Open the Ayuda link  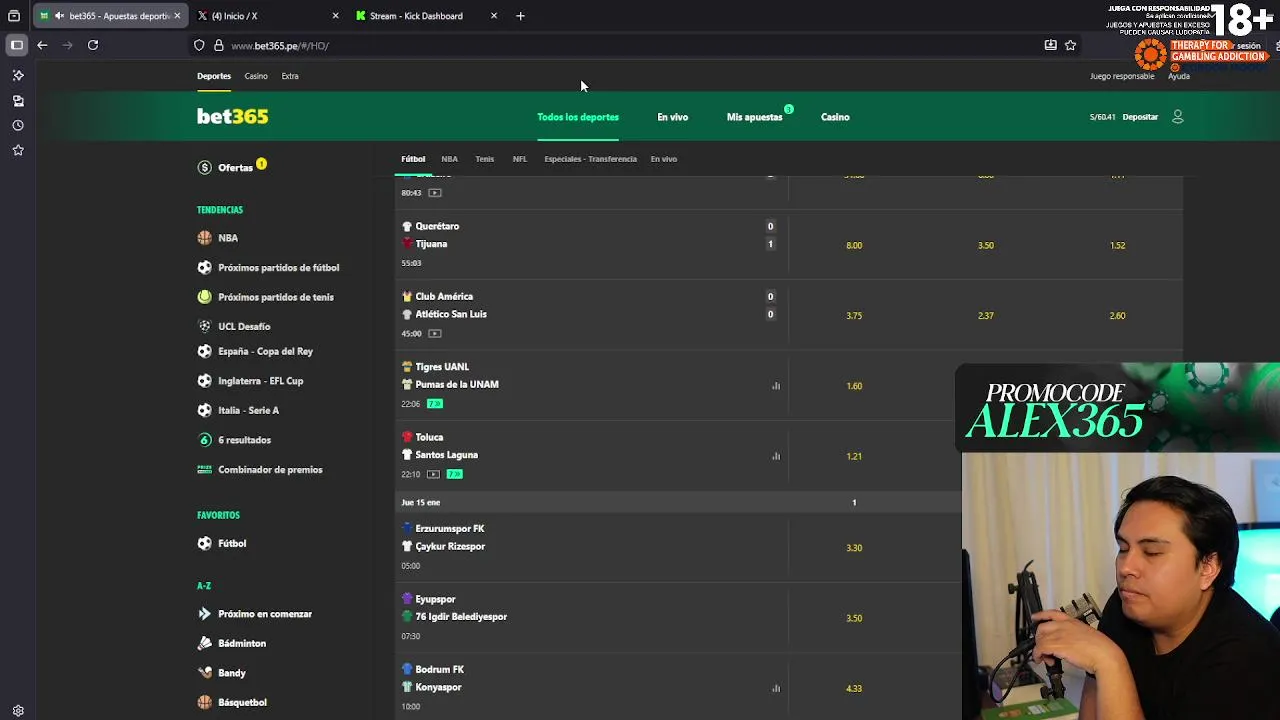coord(1179,76)
